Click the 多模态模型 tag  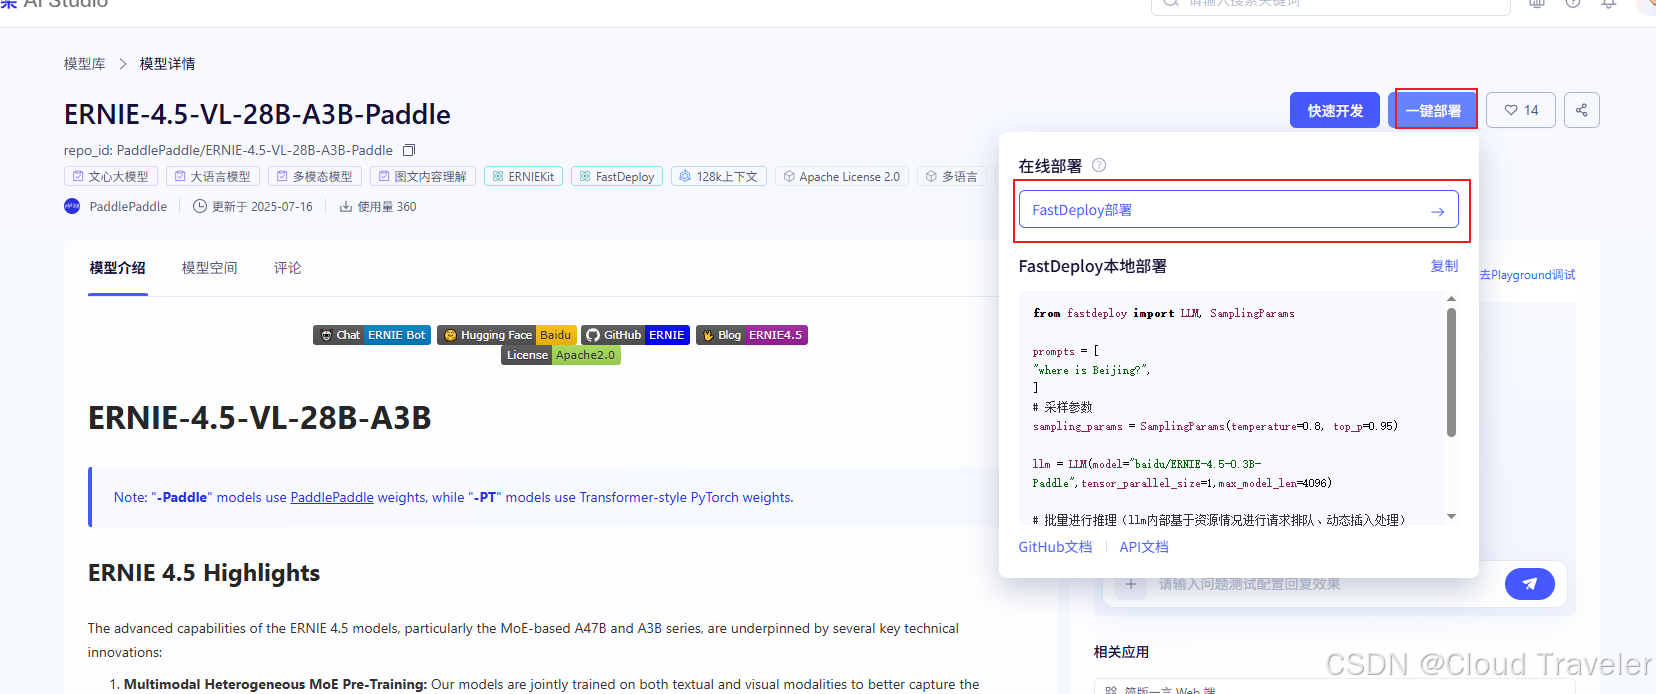coord(315,176)
